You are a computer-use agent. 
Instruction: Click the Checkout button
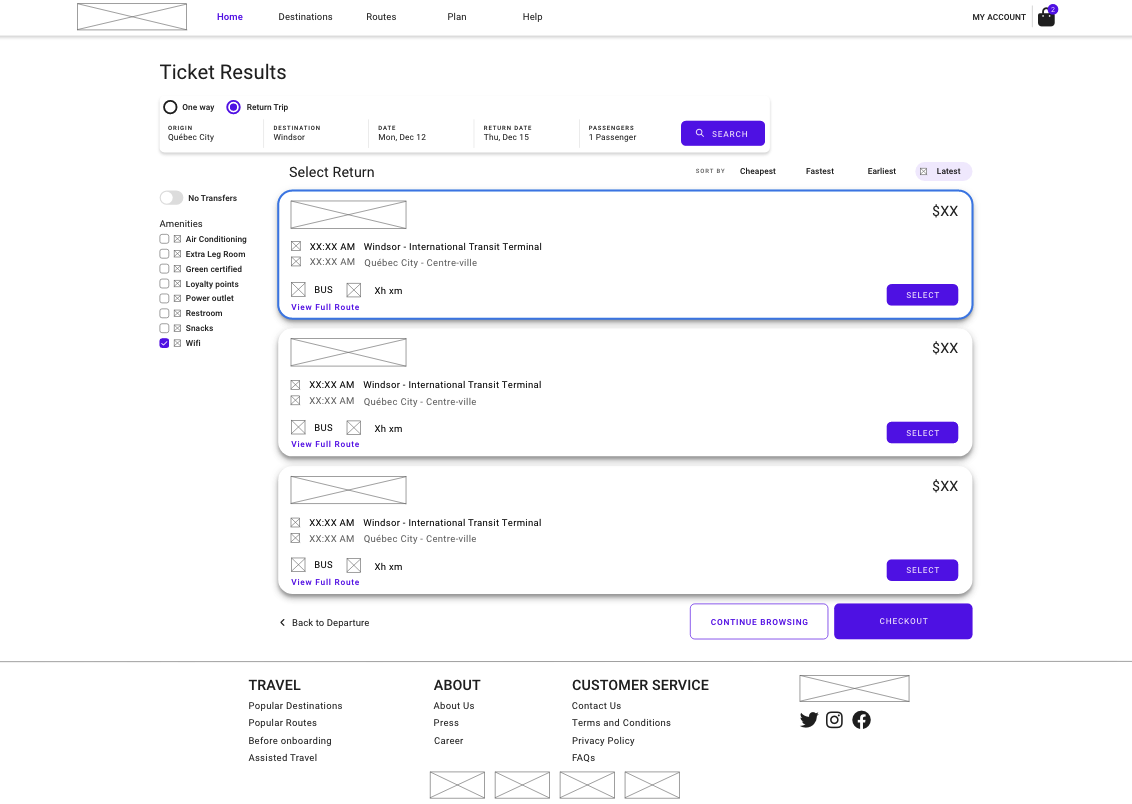[x=903, y=621]
